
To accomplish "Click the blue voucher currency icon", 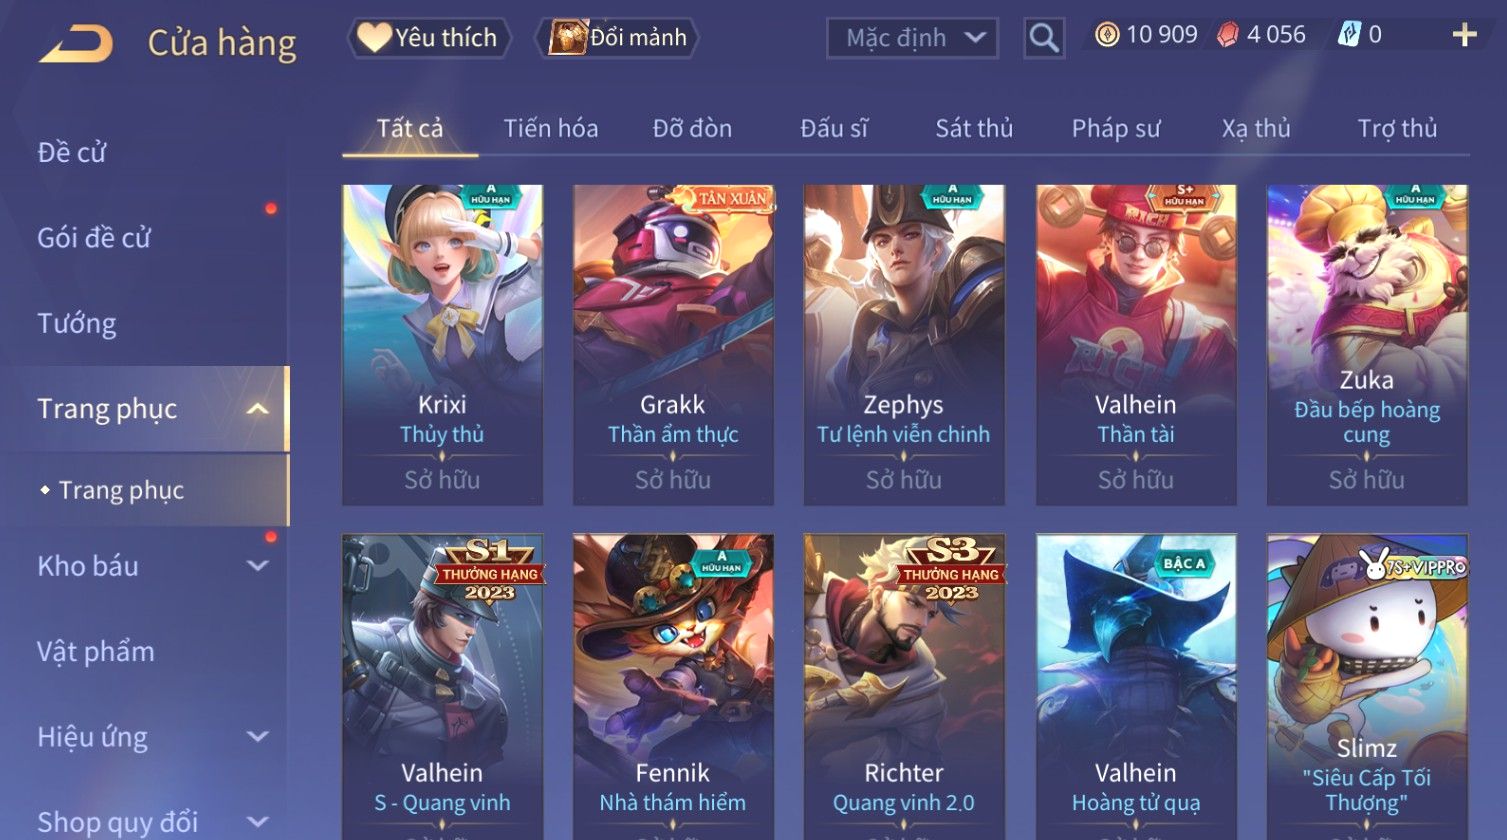I will tap(1348, 35).
